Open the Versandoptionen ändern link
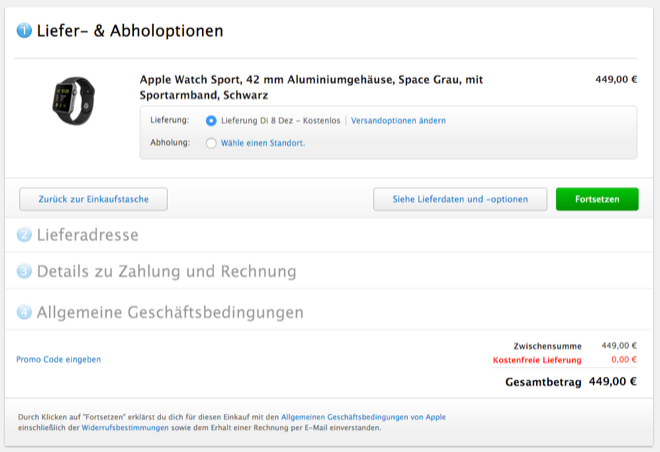660x452 pixels. click(x=398, y=121)
